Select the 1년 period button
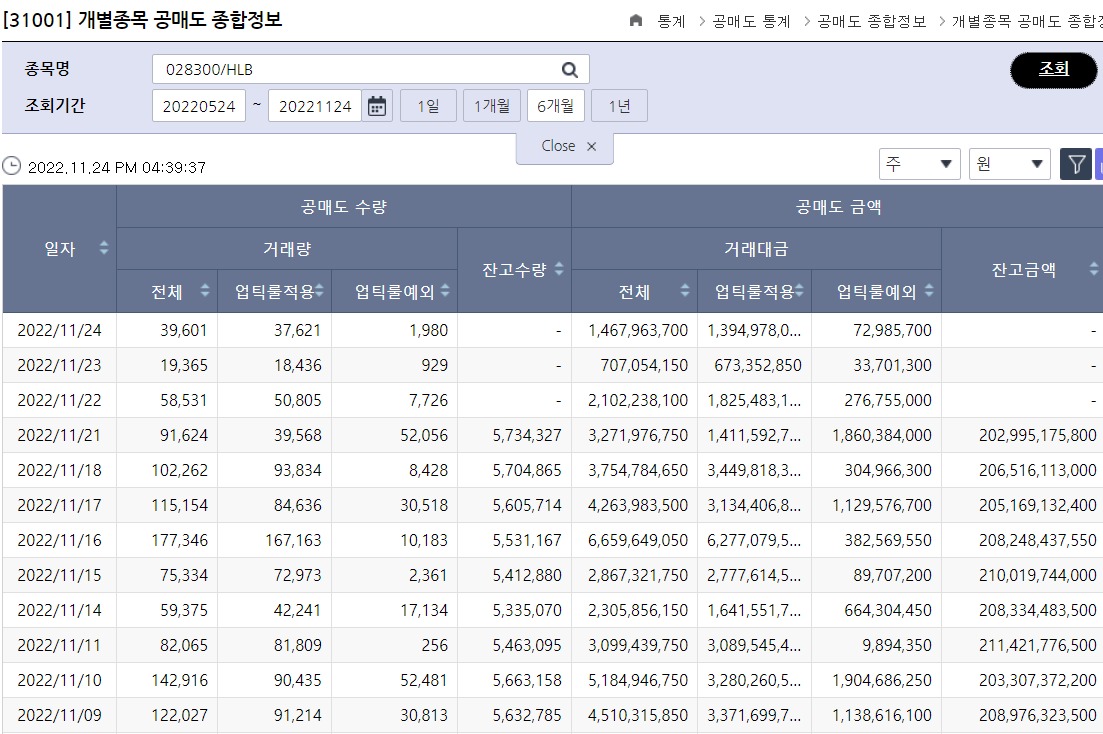 619,106
